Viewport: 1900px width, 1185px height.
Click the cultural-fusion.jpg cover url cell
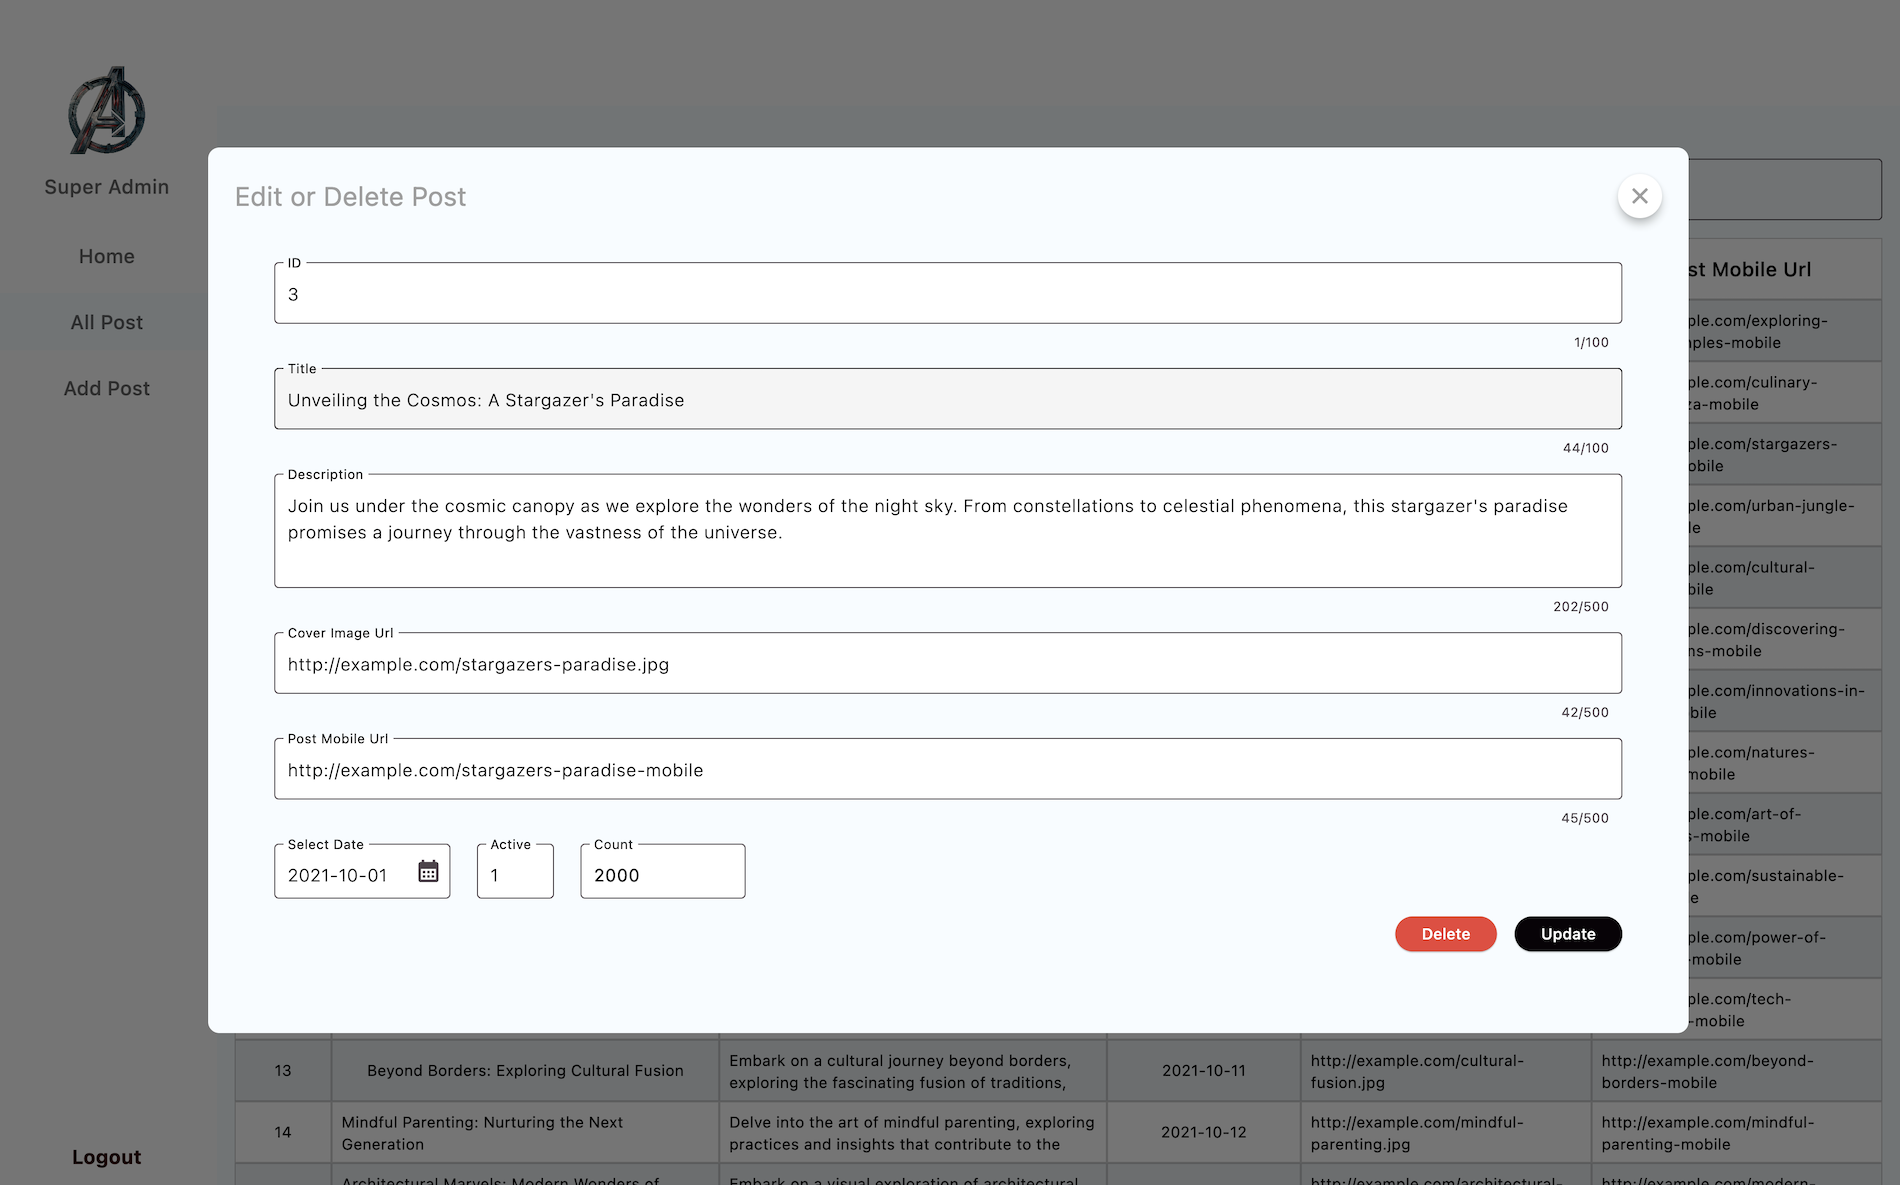1445,1070
